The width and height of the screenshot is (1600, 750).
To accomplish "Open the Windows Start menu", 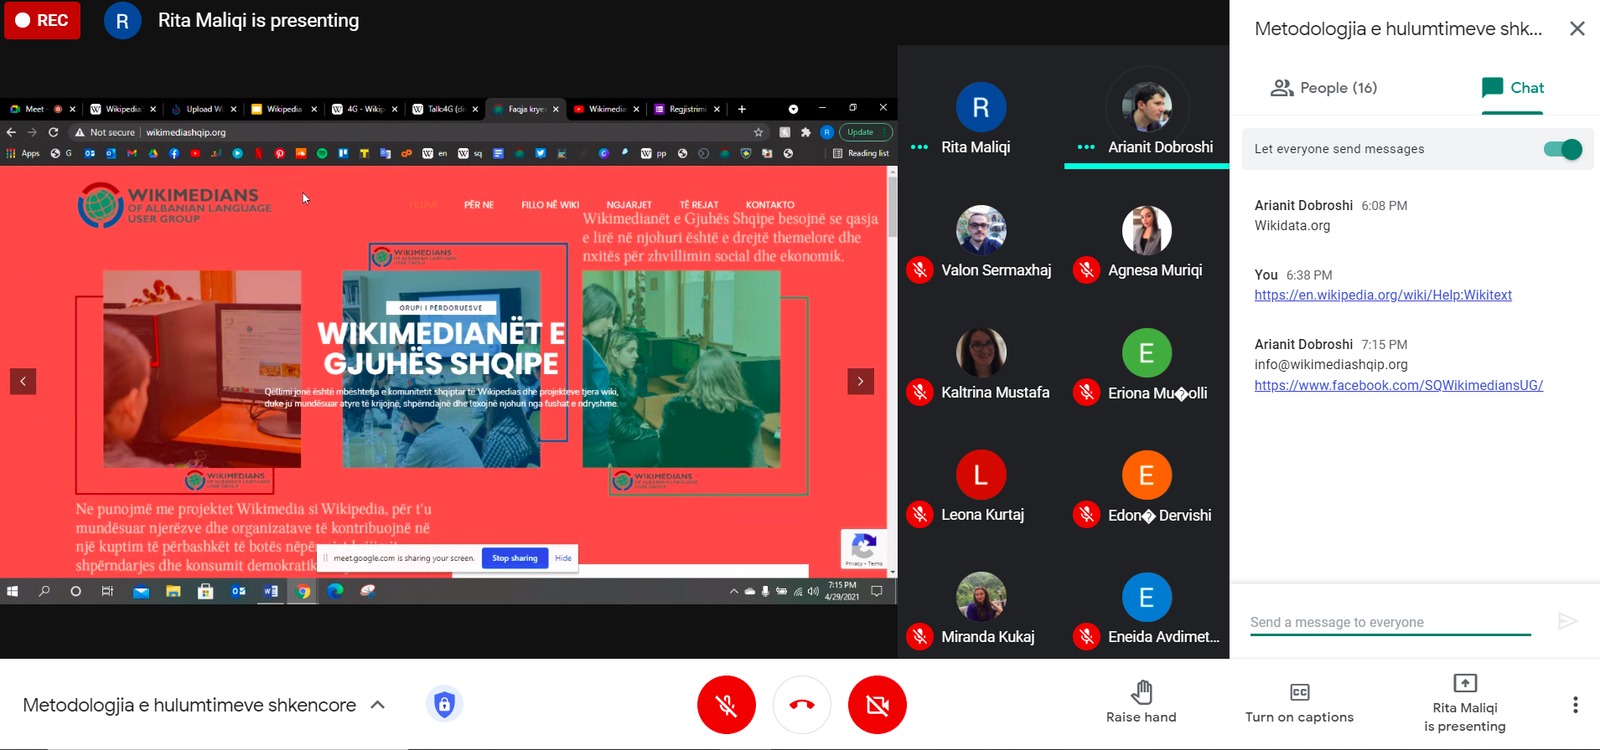I will (x=12, y=591).
